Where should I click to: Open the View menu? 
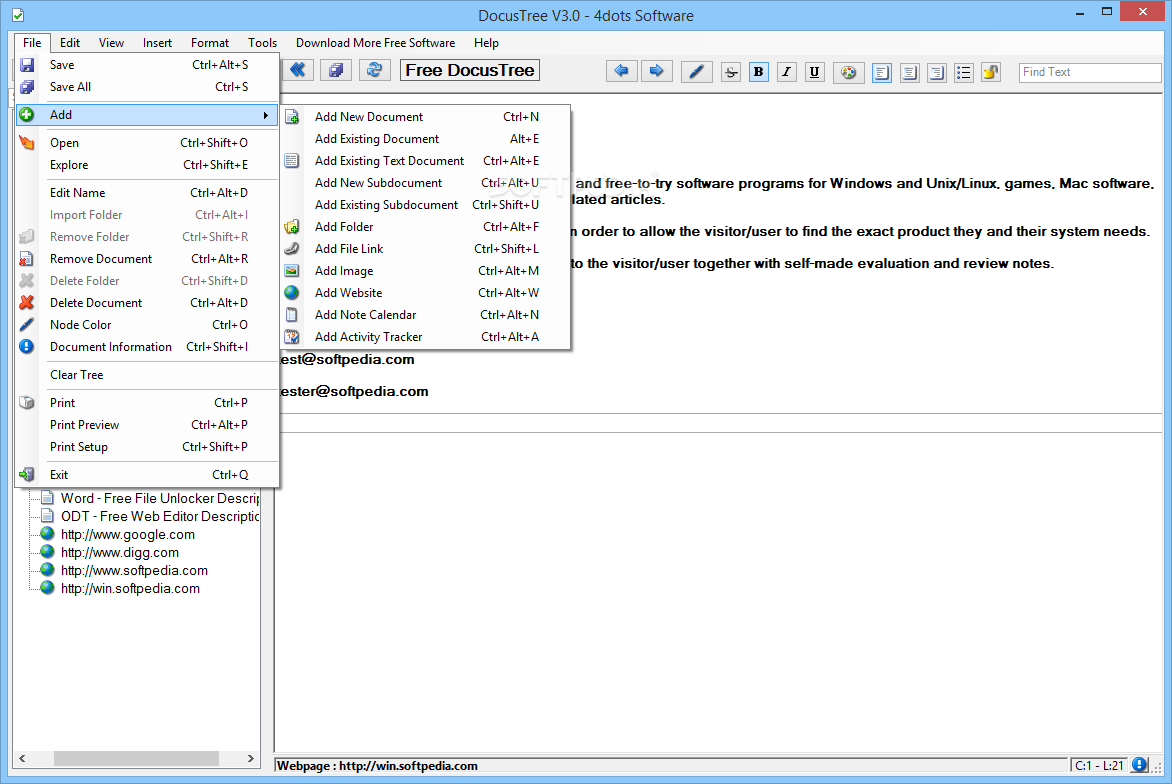point(111,43)
